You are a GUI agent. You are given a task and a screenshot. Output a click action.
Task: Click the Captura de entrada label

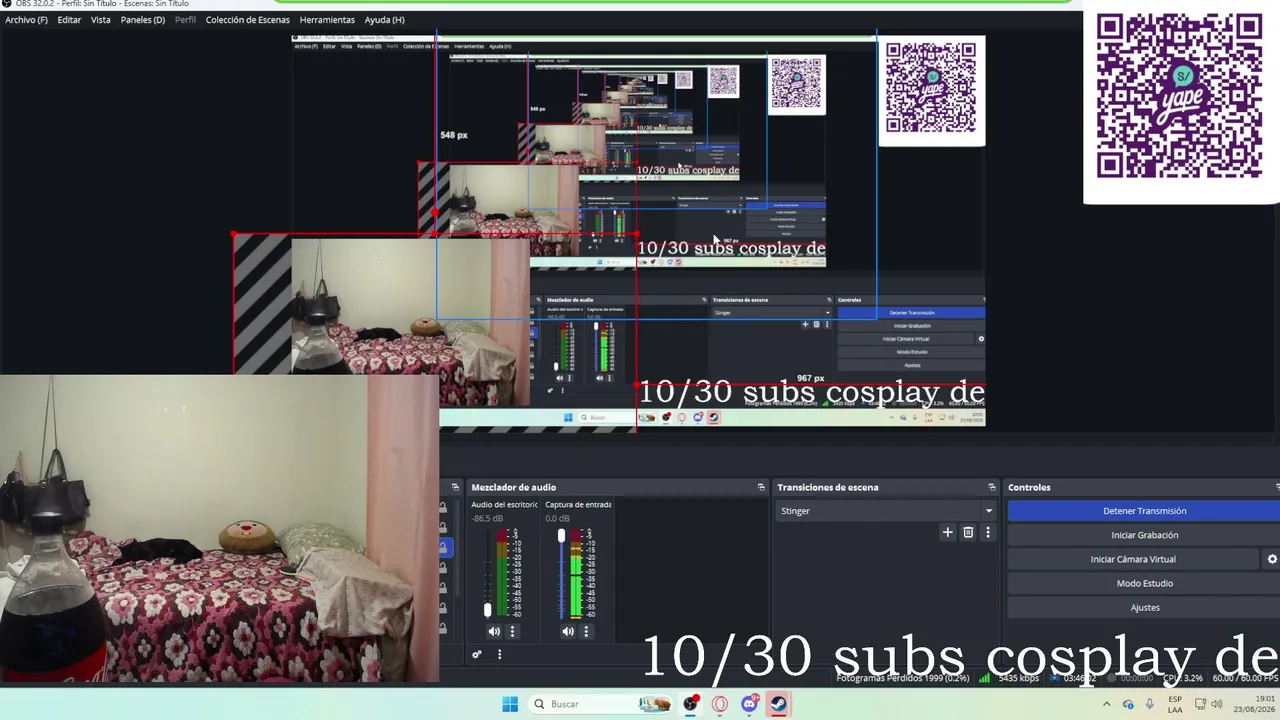578,505
